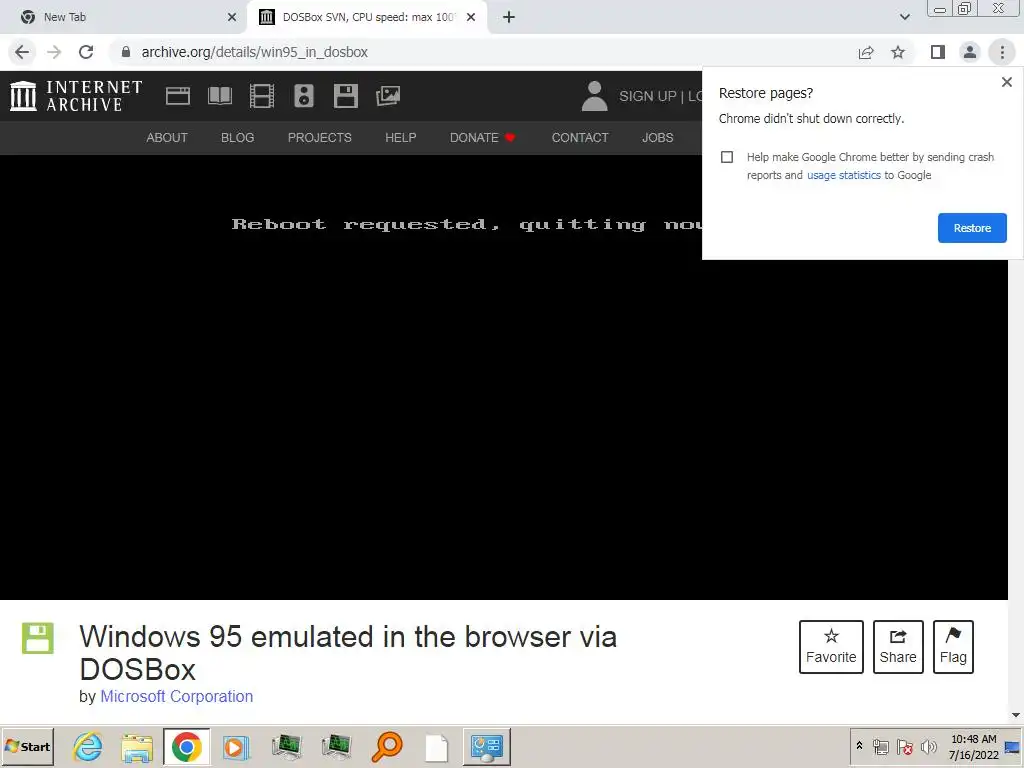Open the HELP menu item
The width and height of the screenshot is (1024, 768).
[x=400, y=138]
